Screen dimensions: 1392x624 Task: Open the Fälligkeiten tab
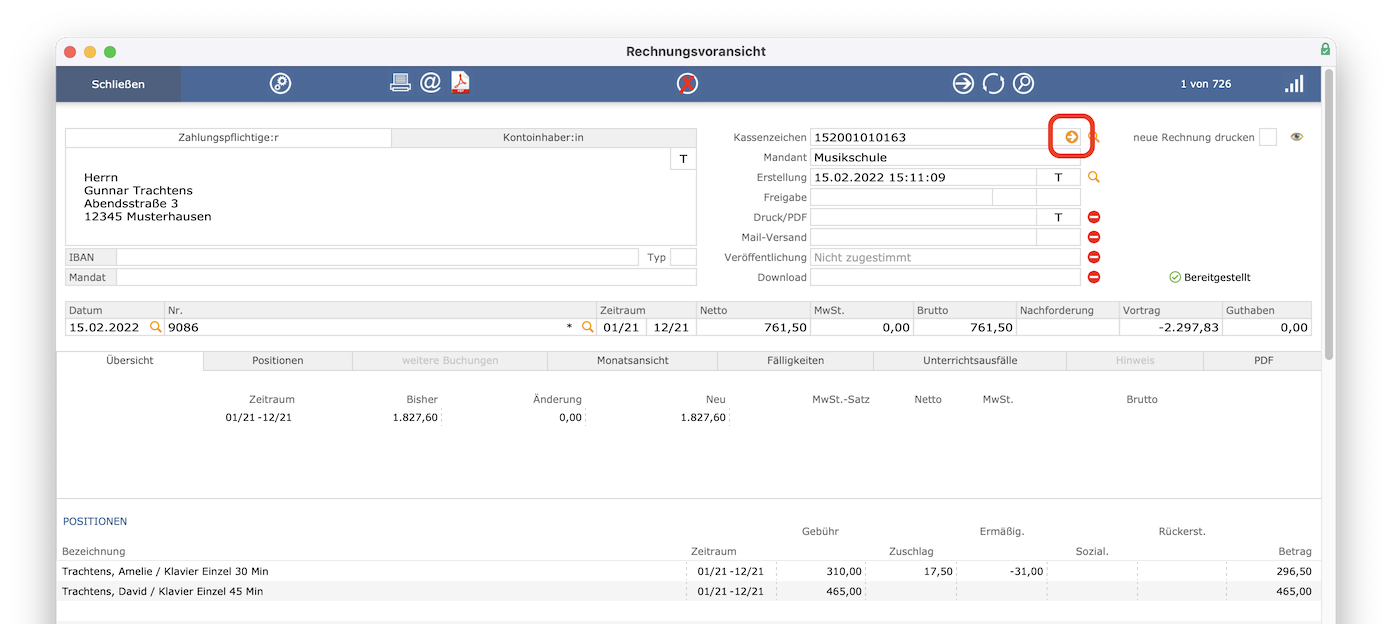pos(795,360)
